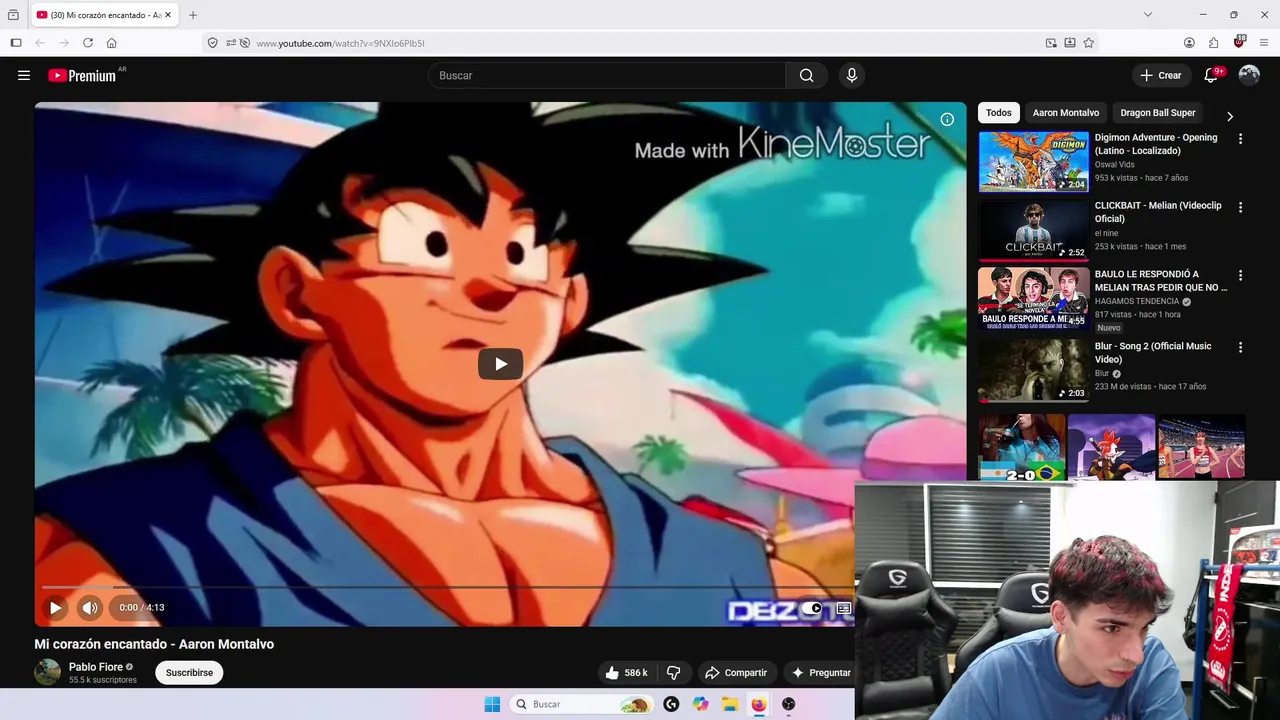Screen dimensions: 1280x720
Task: Go to YouTube Premium home logo
Action: (83, 75)
